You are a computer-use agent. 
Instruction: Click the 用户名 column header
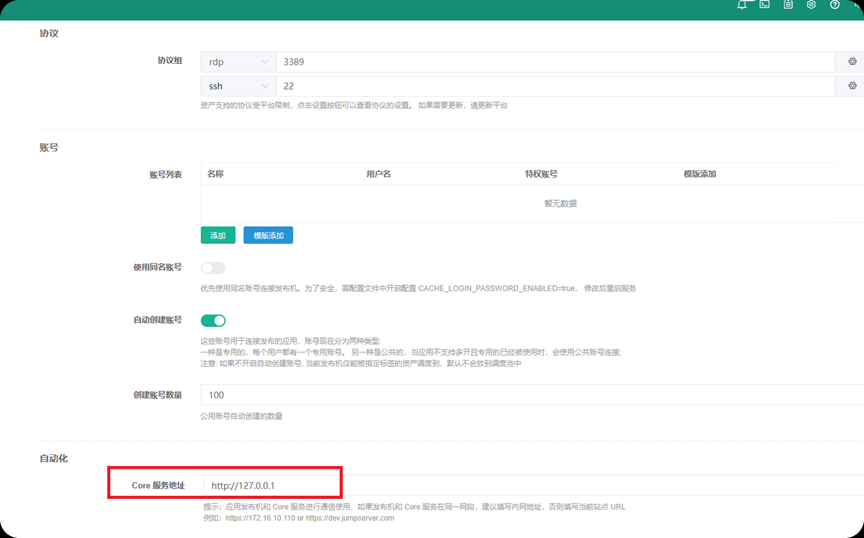pyautogui.click(x=379, y=174)
